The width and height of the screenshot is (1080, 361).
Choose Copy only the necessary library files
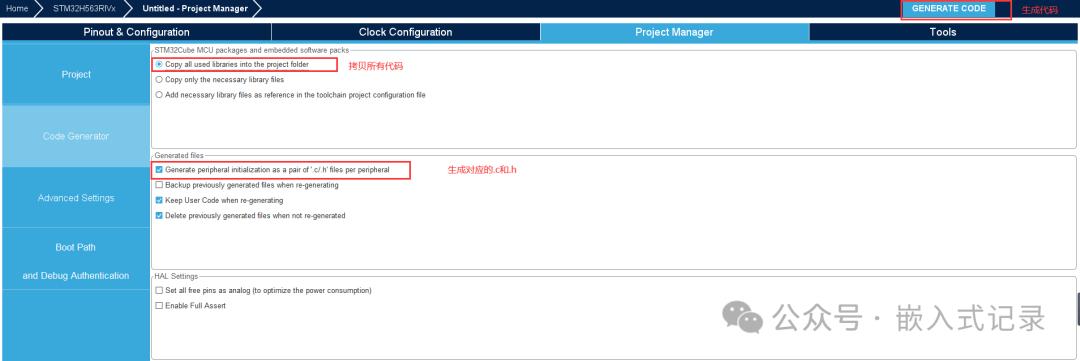pos(159,79)
